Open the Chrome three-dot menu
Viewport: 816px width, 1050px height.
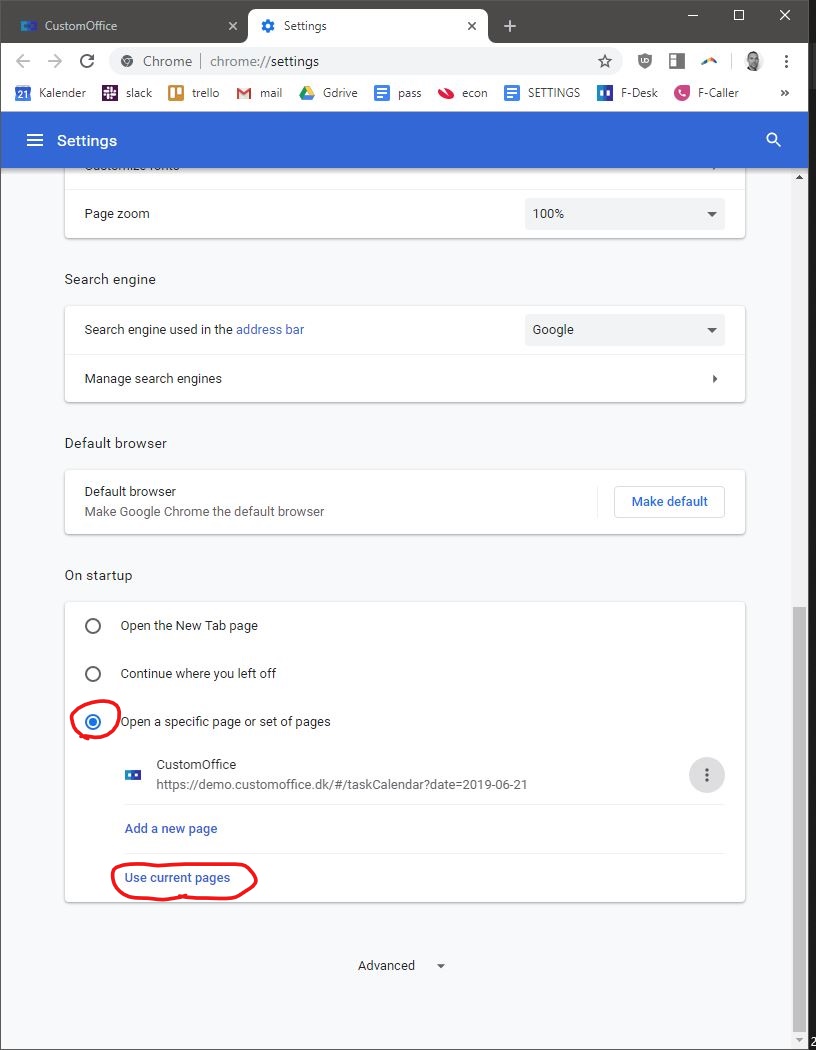[787, 61]
